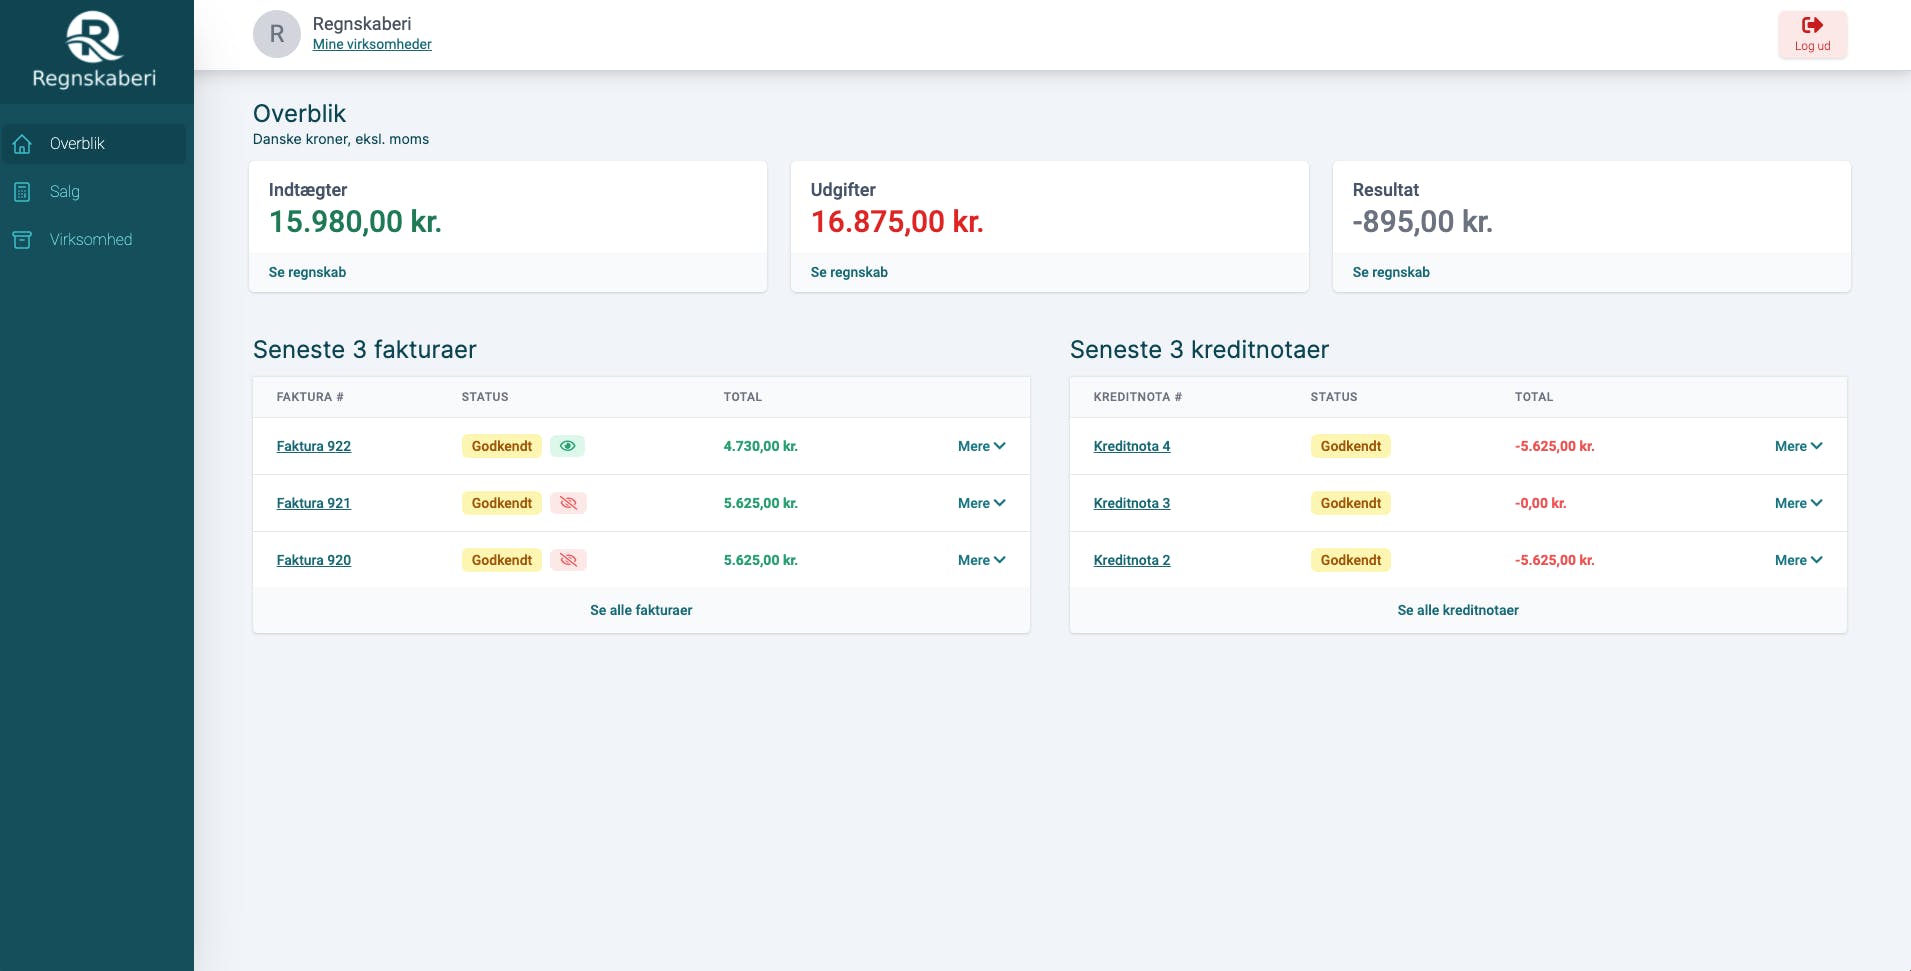Click Se regnskab under Udgifter

tap(849, 272)
